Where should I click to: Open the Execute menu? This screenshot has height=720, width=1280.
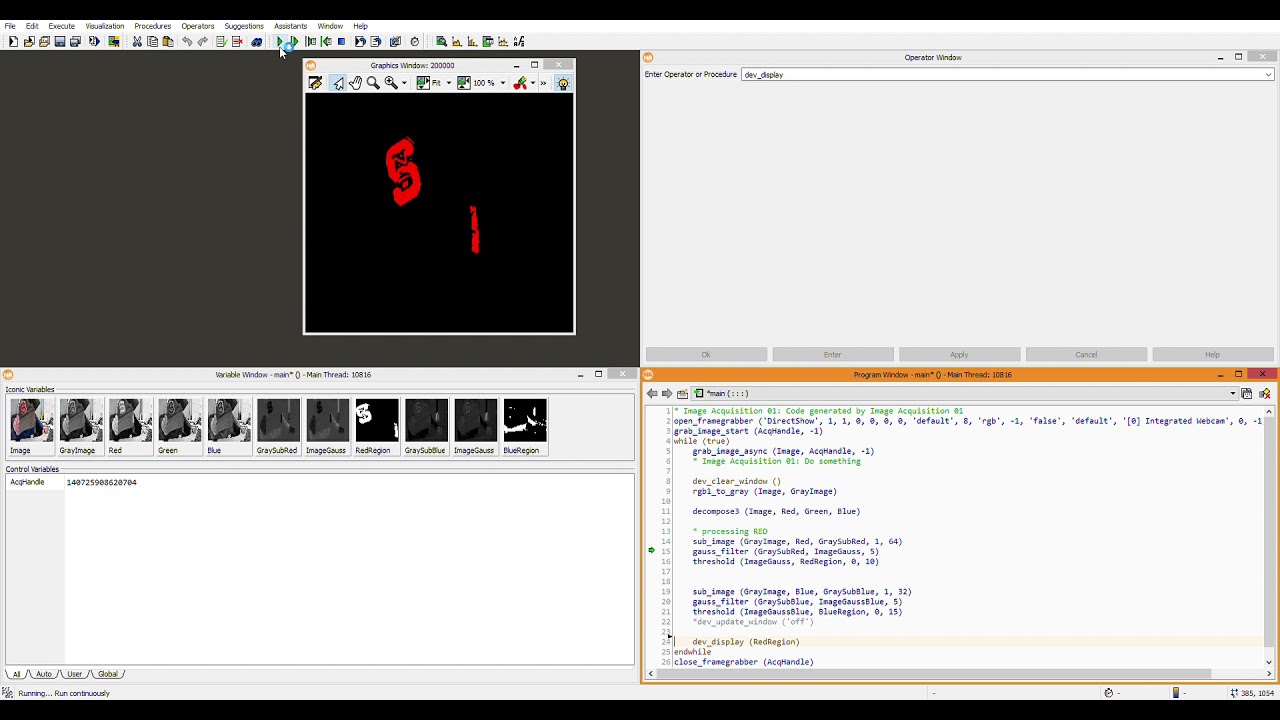(61, 26)
